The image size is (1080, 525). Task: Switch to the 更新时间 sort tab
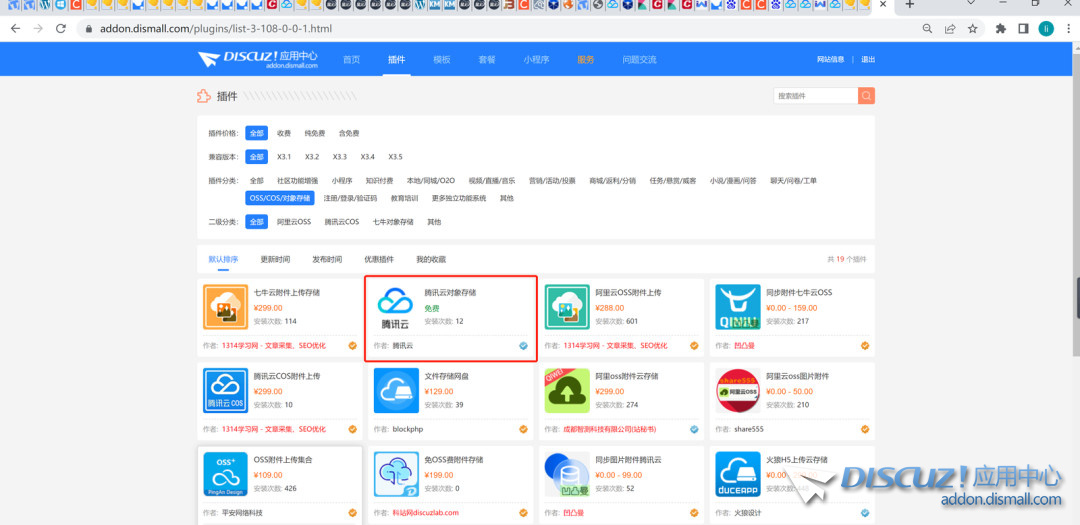click(275, 259)
